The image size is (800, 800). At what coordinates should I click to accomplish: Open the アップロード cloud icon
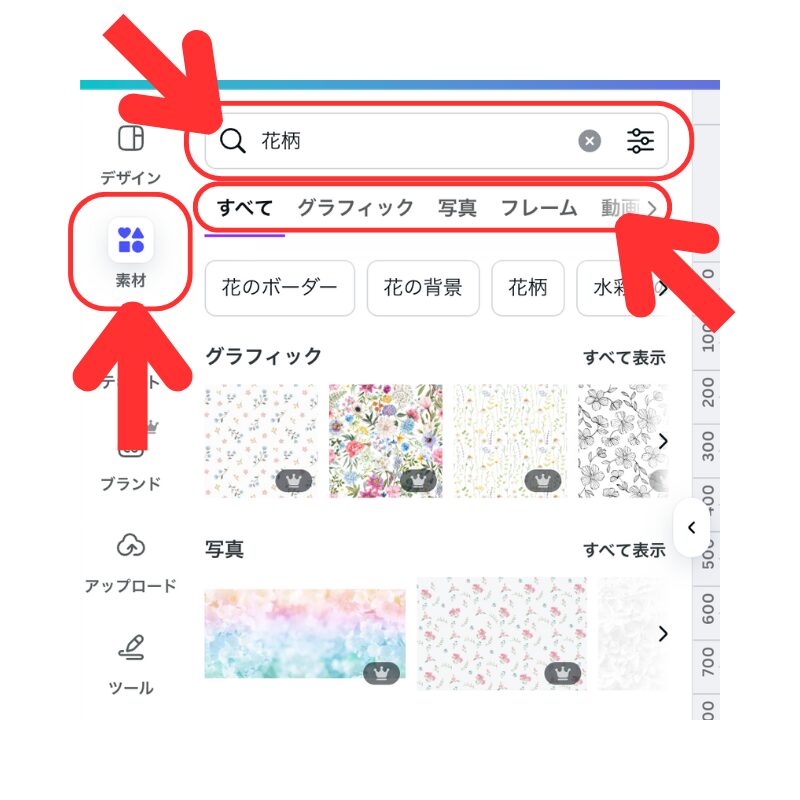pos(131,545)
